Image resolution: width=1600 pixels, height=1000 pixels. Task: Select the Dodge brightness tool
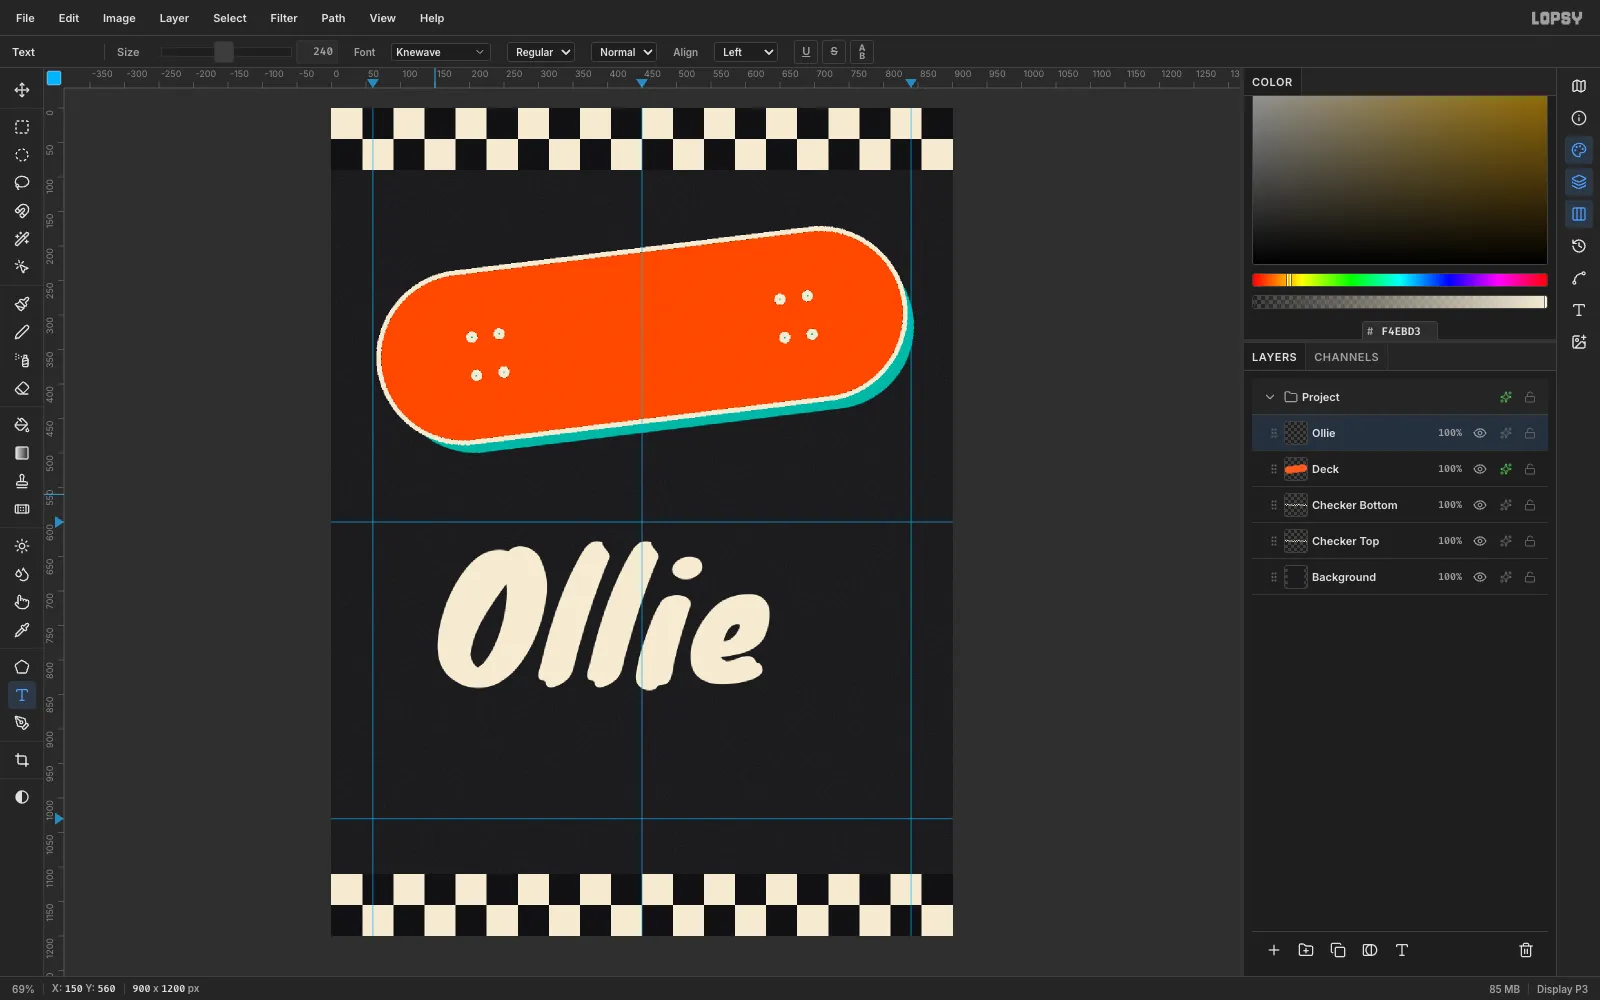(x=22, y=546)
